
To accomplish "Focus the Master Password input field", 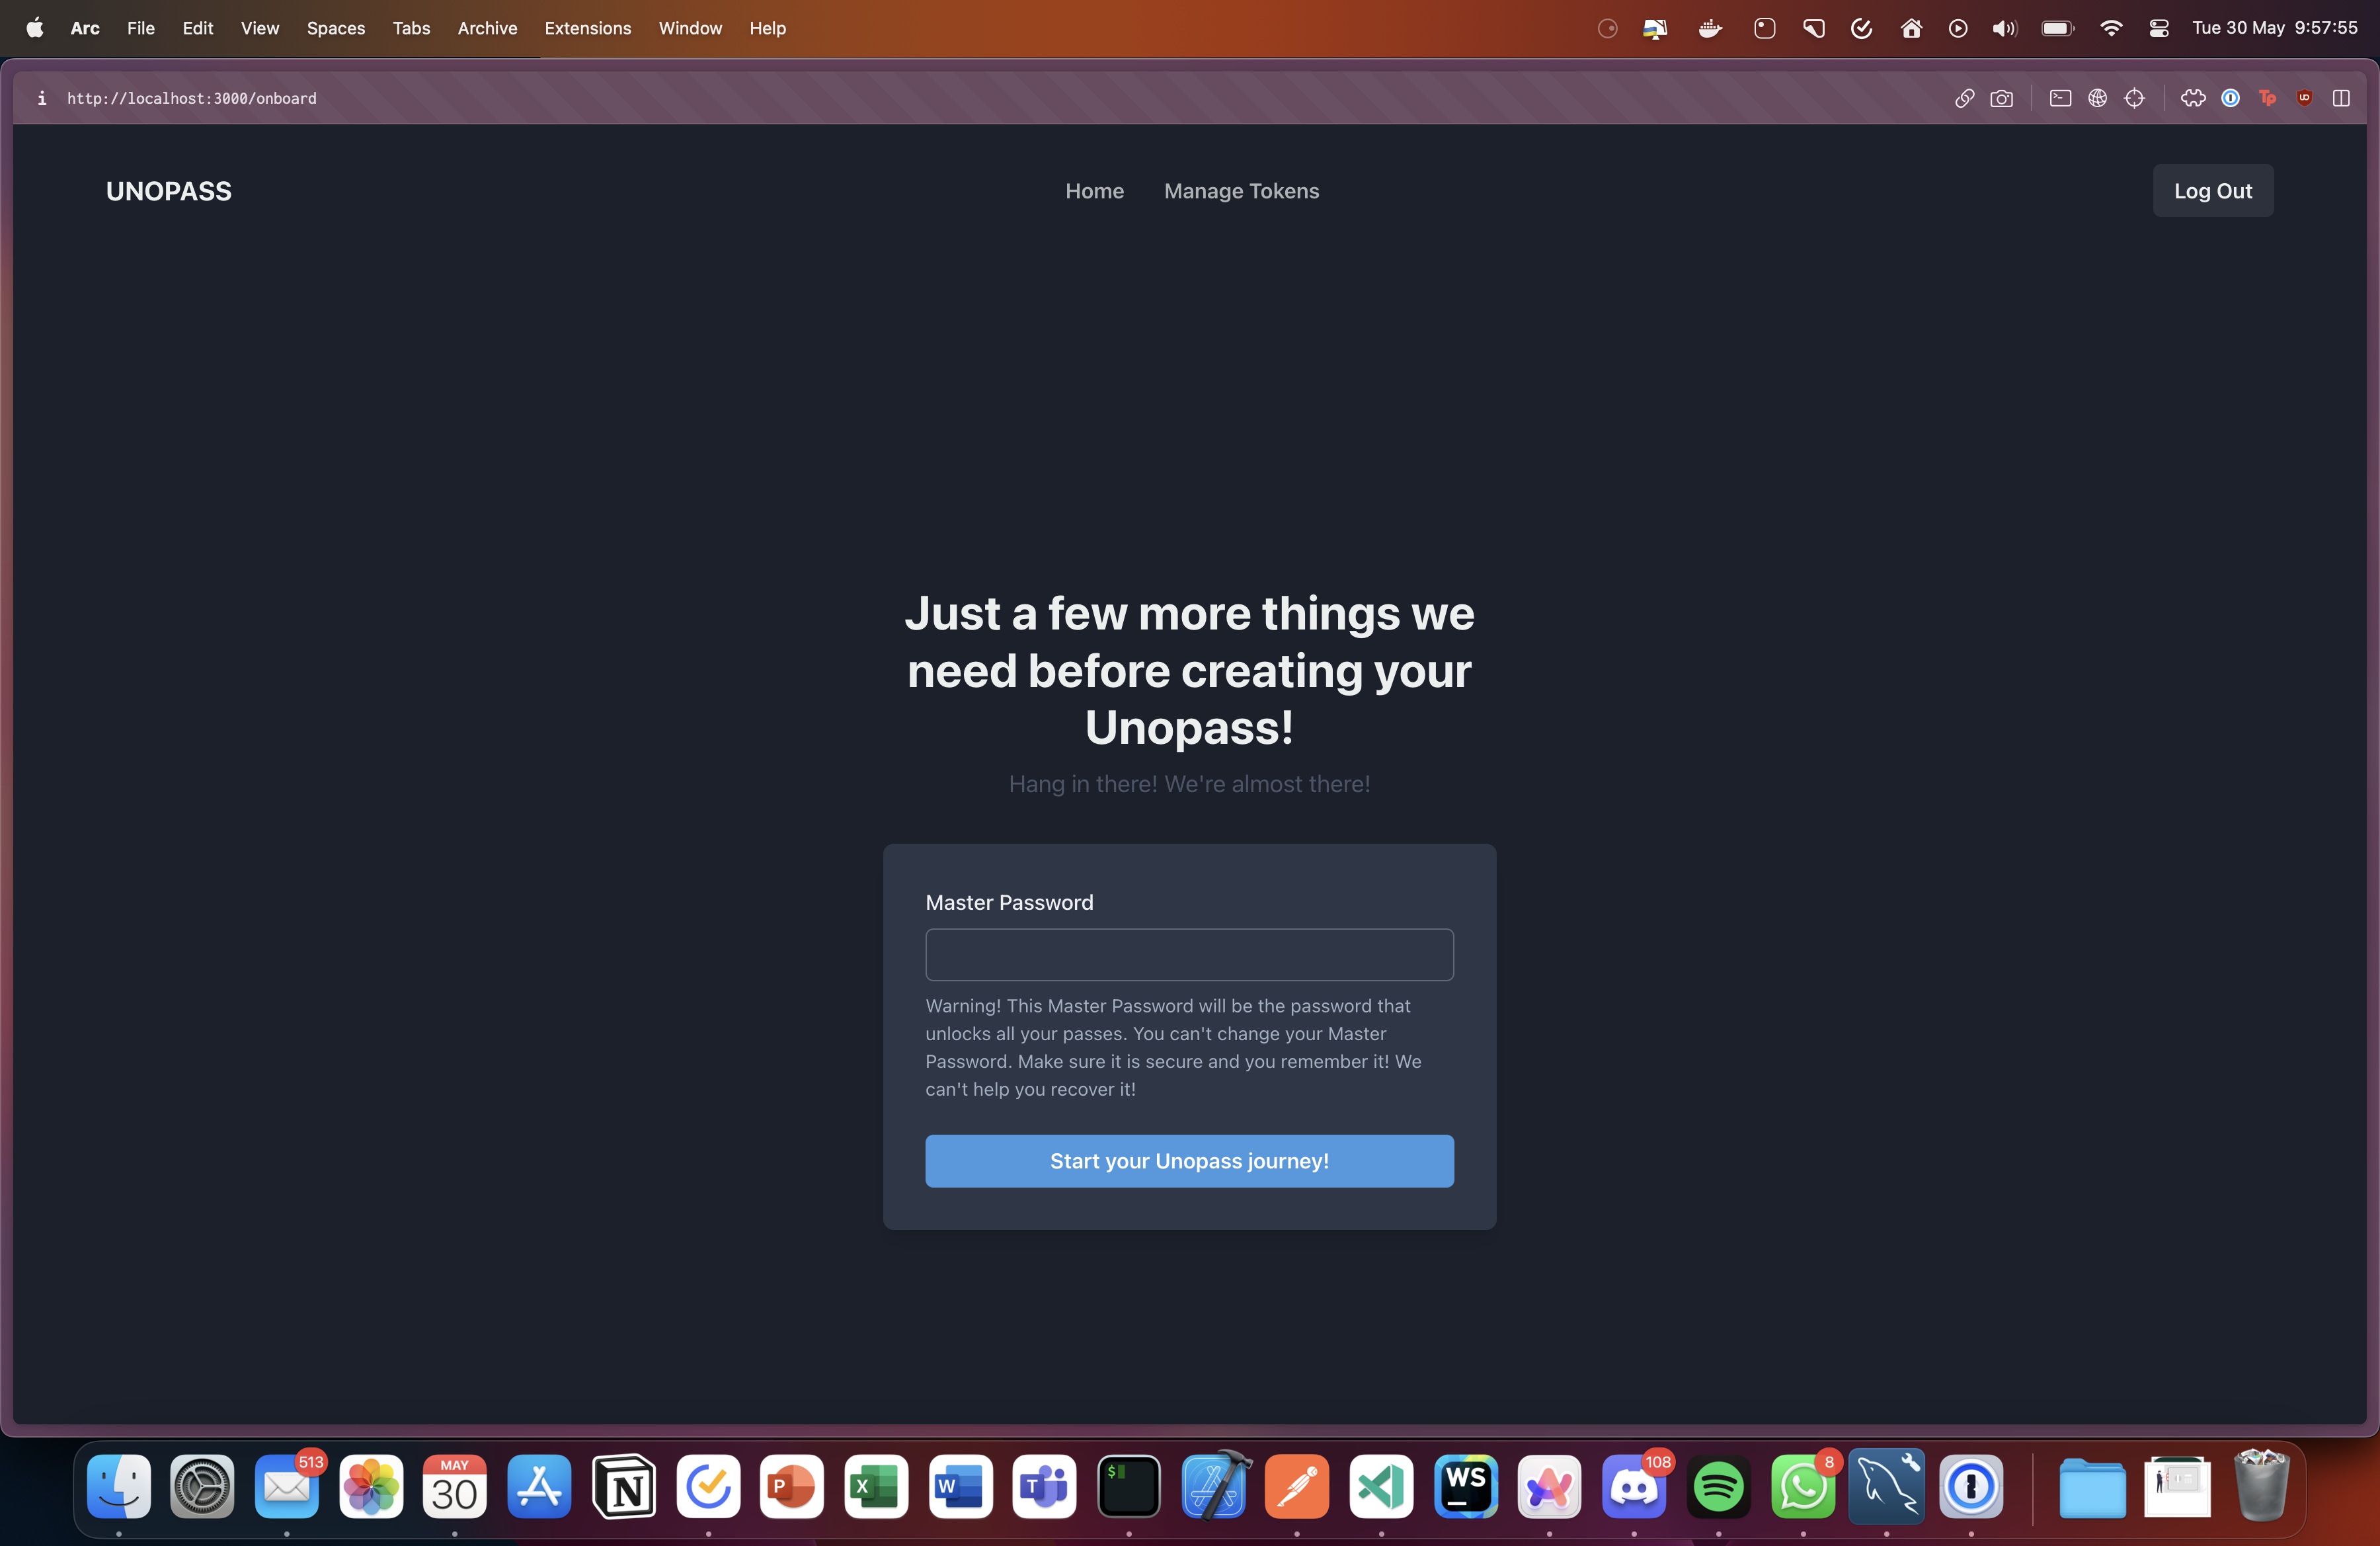I will click(x=1189, y=955).
